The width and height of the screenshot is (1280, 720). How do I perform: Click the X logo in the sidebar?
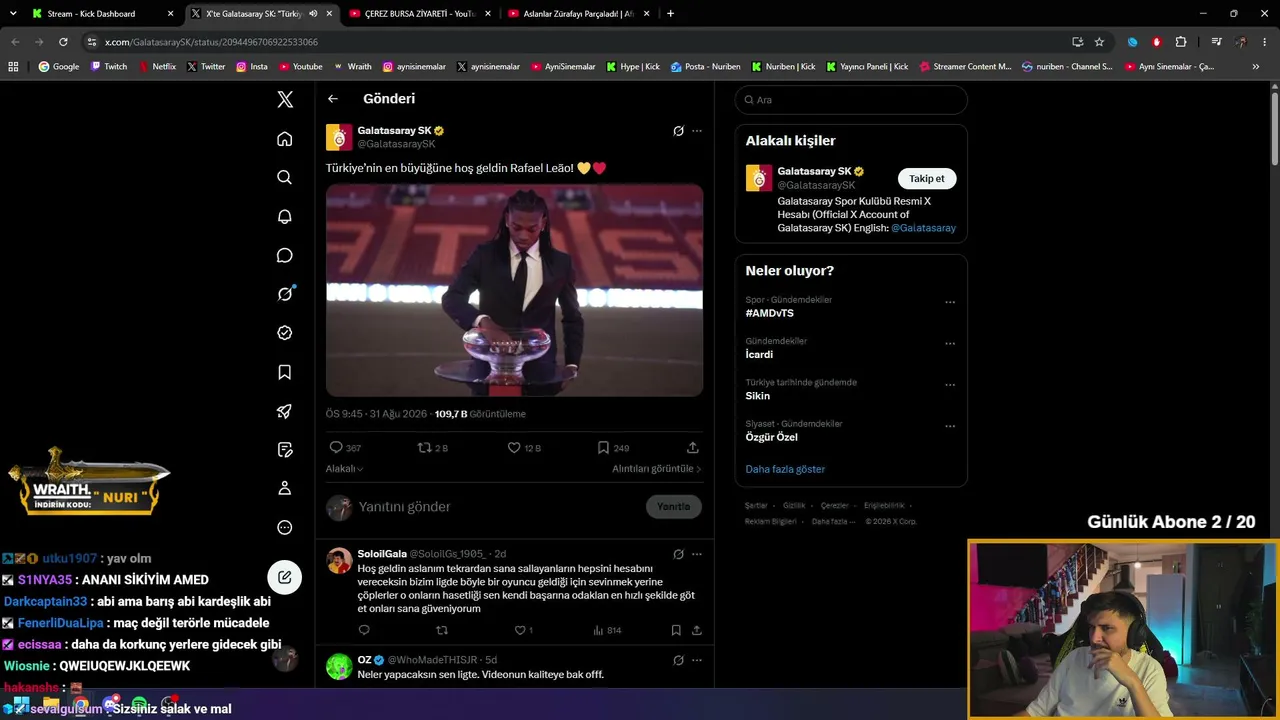tap(285, 99)
